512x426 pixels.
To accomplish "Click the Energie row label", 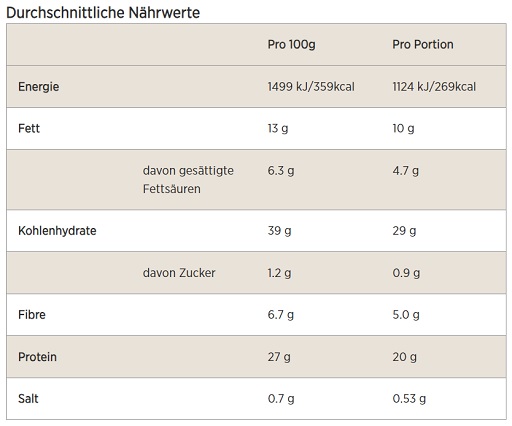I will tap(39, 87).
